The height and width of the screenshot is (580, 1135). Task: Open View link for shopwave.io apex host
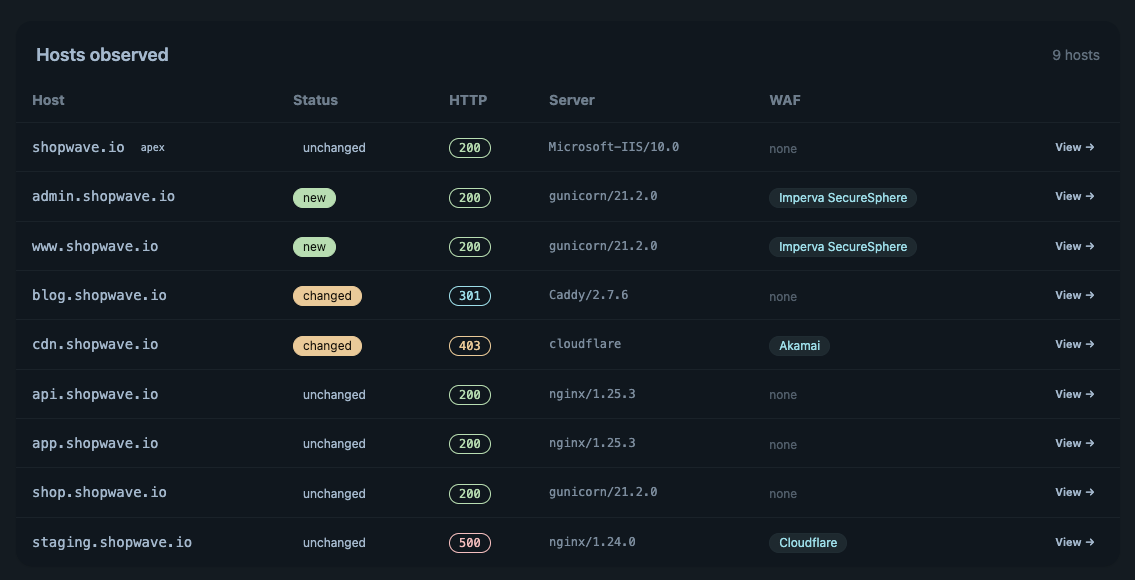click(x=1074, y=147)
